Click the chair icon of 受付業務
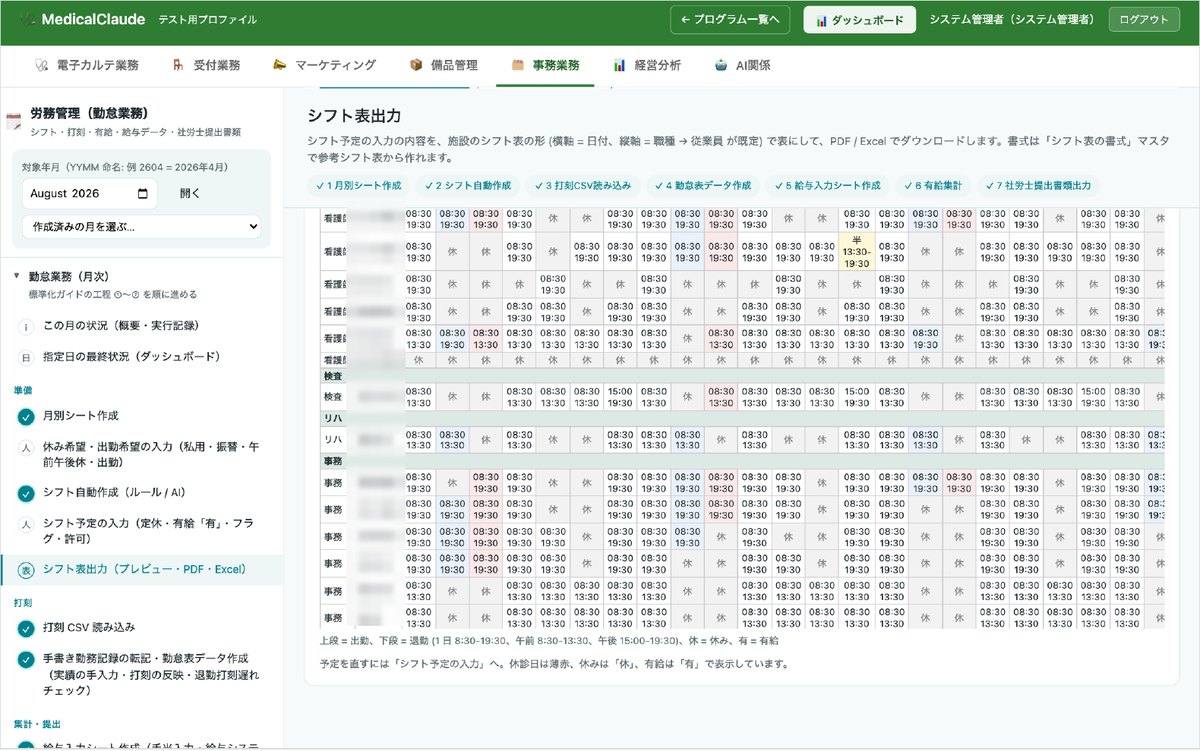The width and height of the screenshot is (1200, 751). click(177, 65)
